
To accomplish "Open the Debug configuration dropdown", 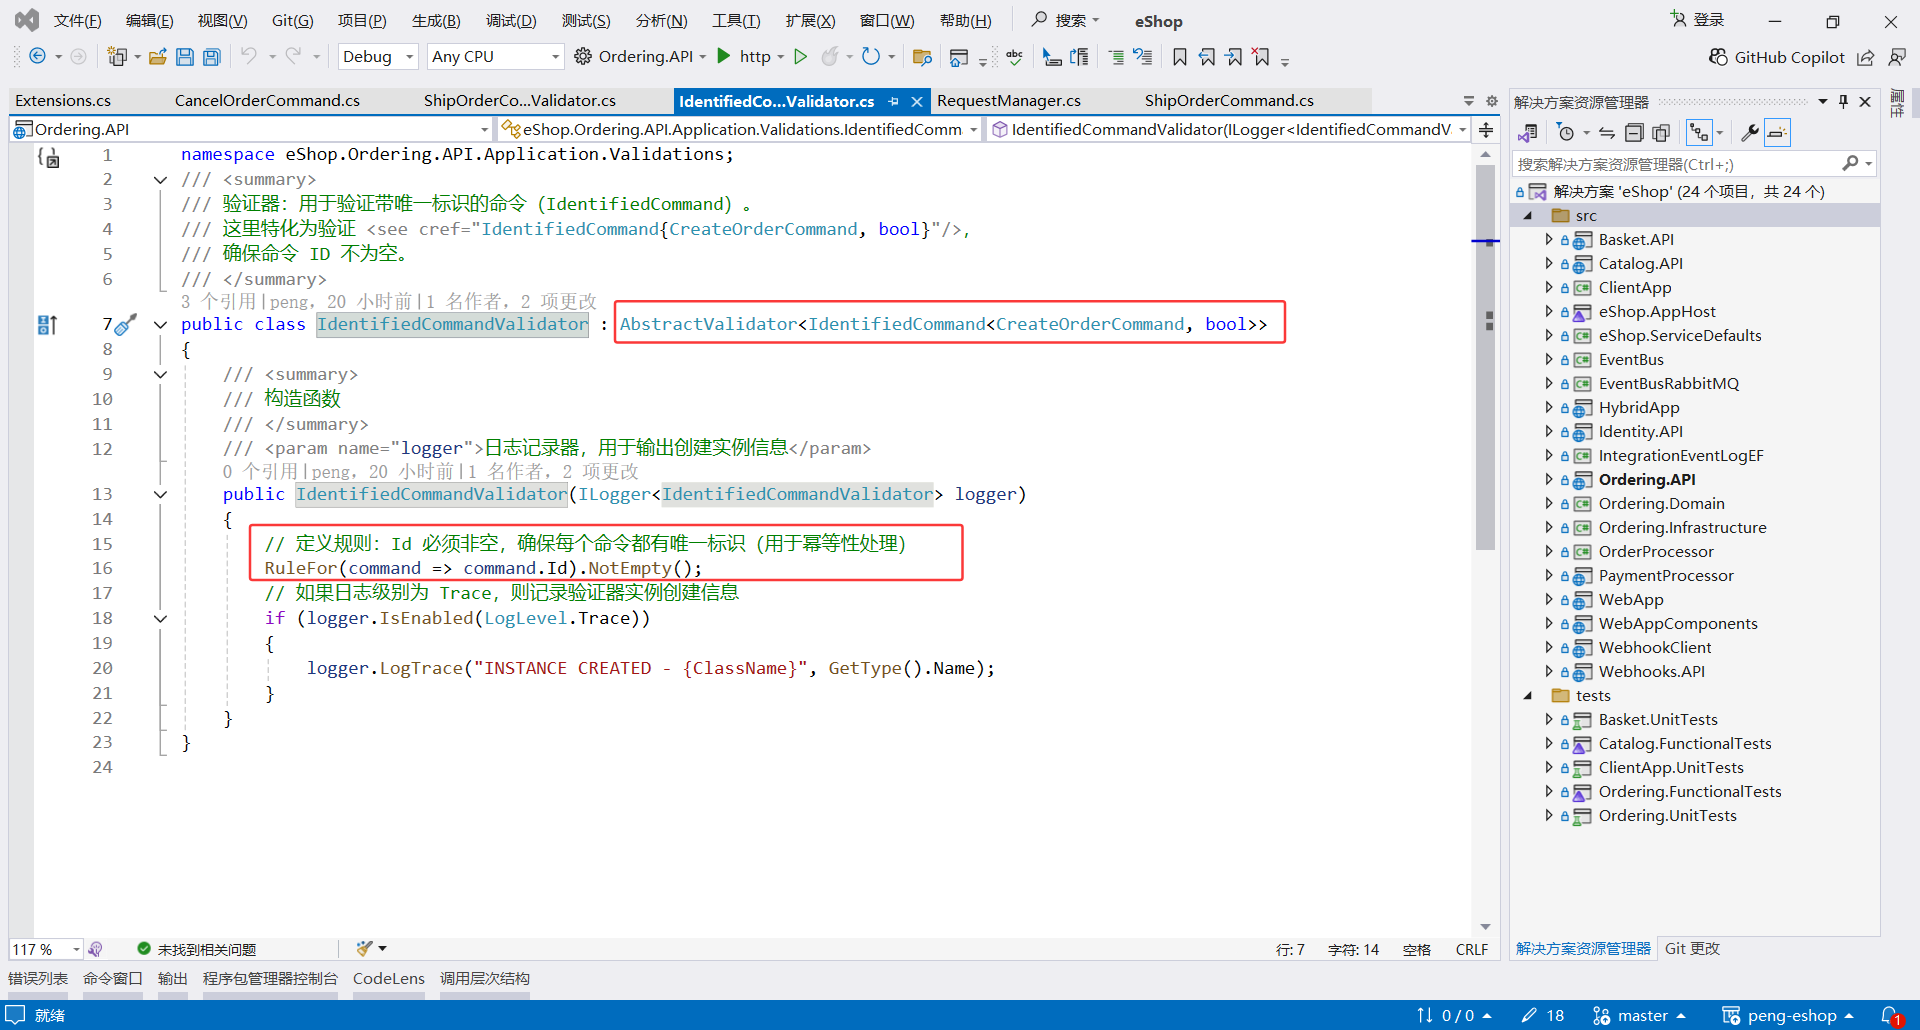I will [378, 57].
